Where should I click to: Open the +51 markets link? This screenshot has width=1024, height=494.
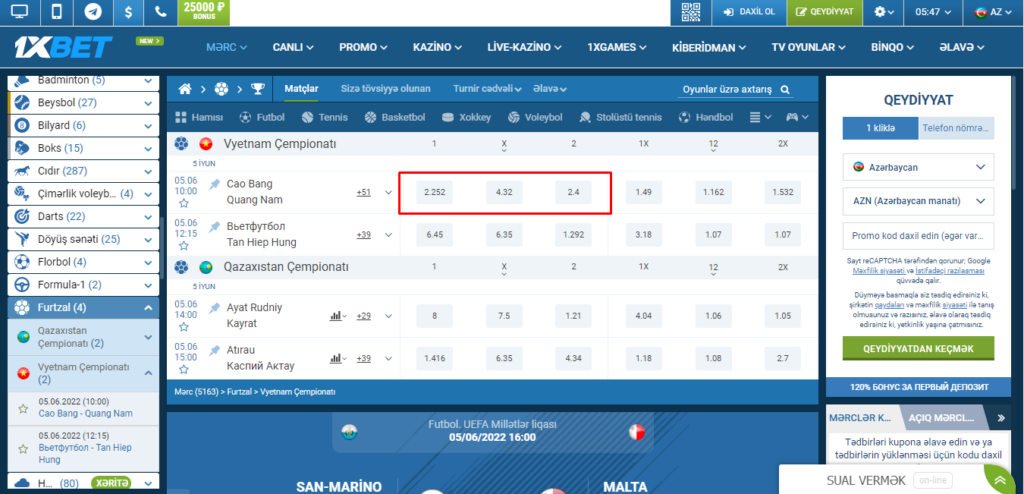(x=364, y=193)
